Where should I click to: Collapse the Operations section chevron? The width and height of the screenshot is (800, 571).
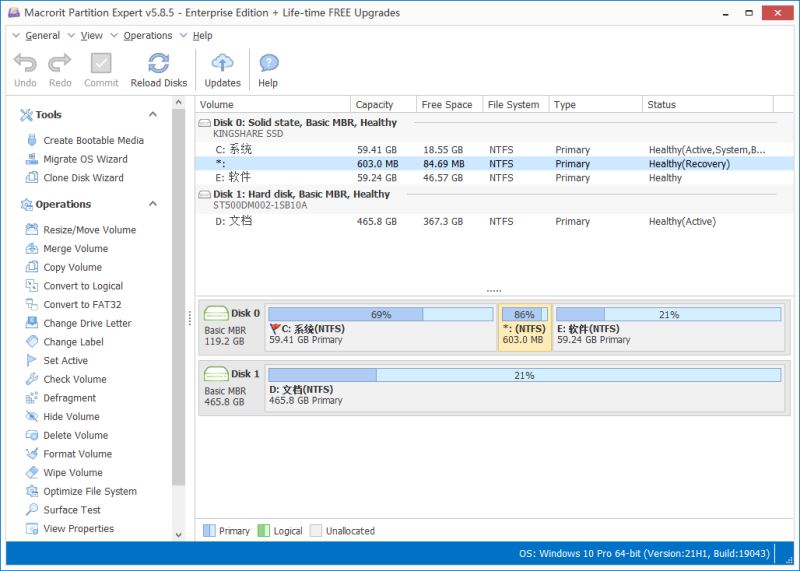click(x=153, y=204)
